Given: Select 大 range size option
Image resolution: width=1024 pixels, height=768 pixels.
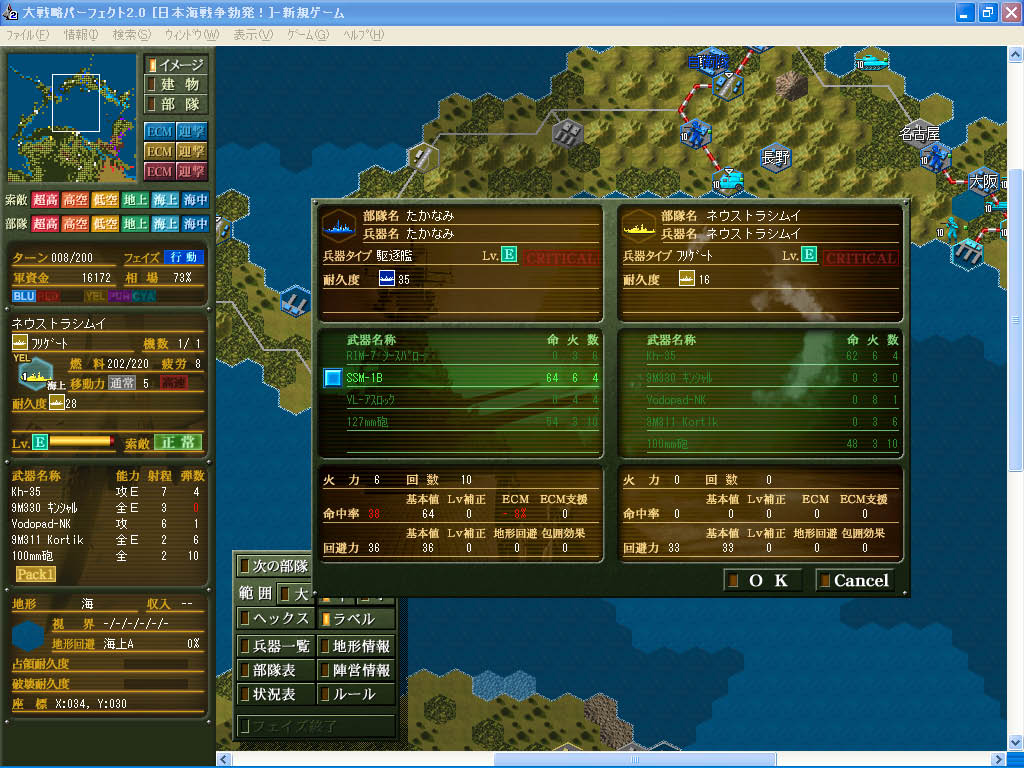Looking at the screenshot, I should pos(295,594).
